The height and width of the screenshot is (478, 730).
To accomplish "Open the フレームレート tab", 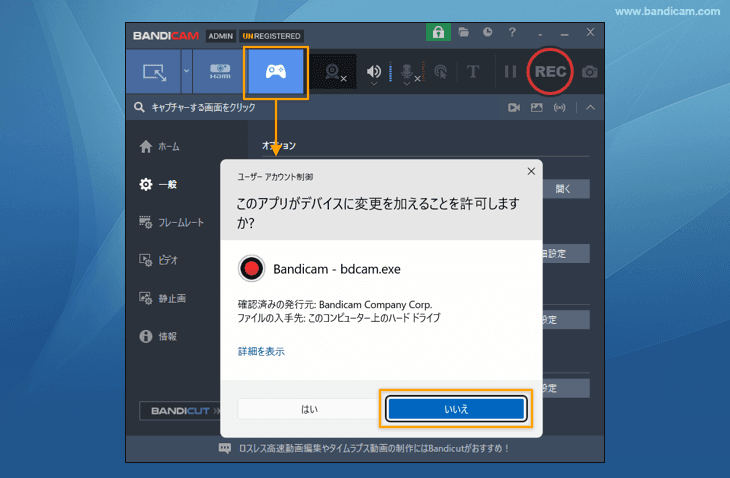I will point(171,222).
